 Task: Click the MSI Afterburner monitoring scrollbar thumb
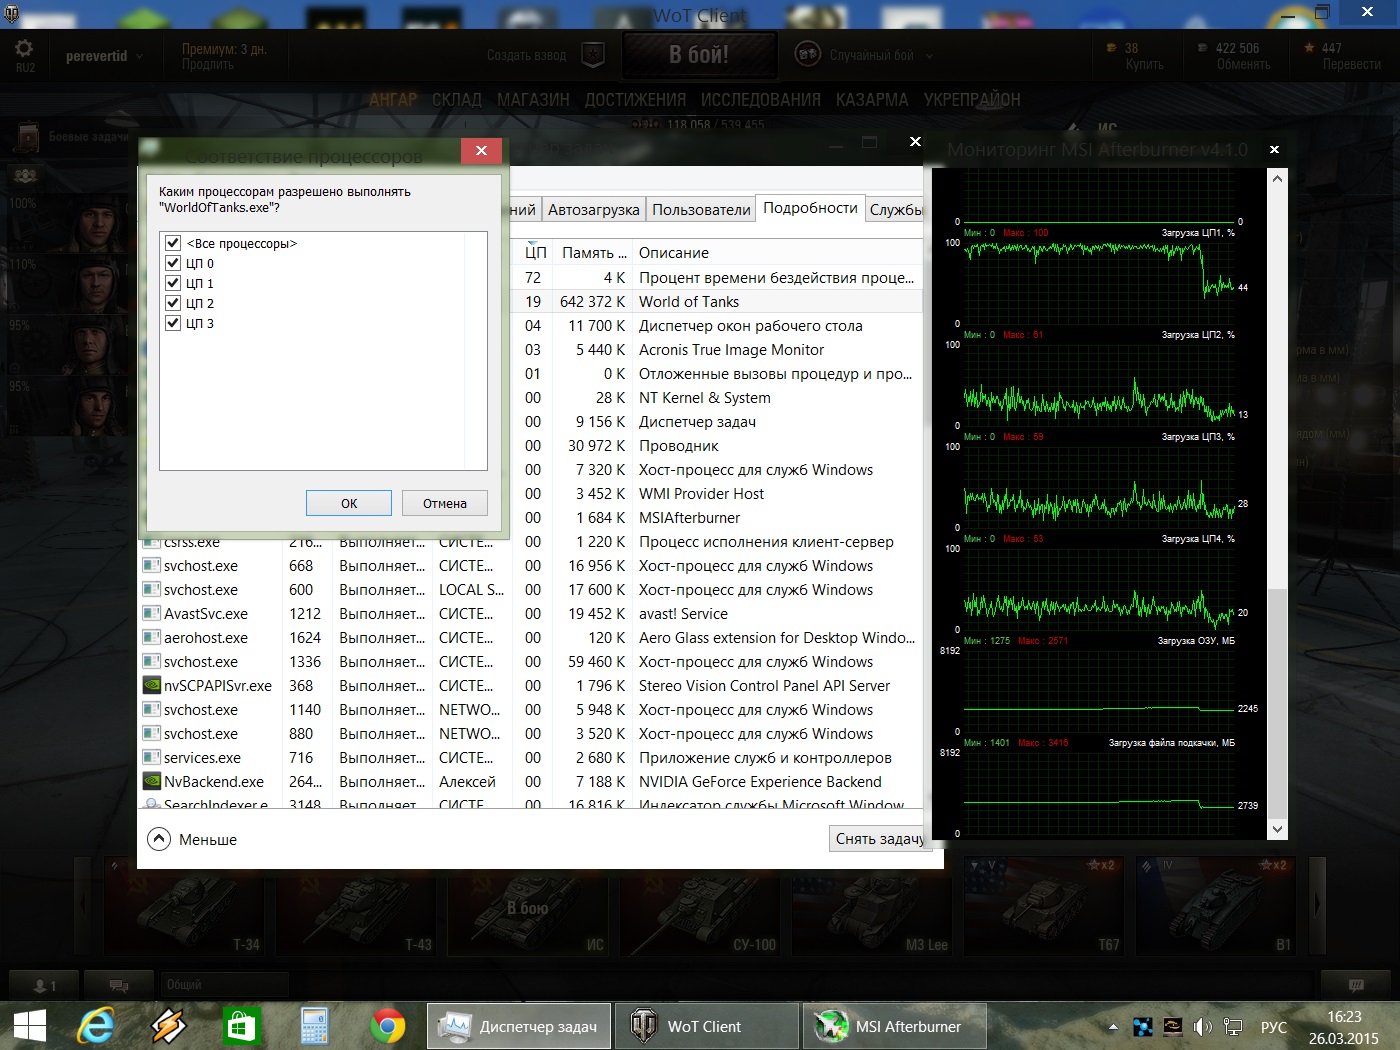(x=1277, y=704)
